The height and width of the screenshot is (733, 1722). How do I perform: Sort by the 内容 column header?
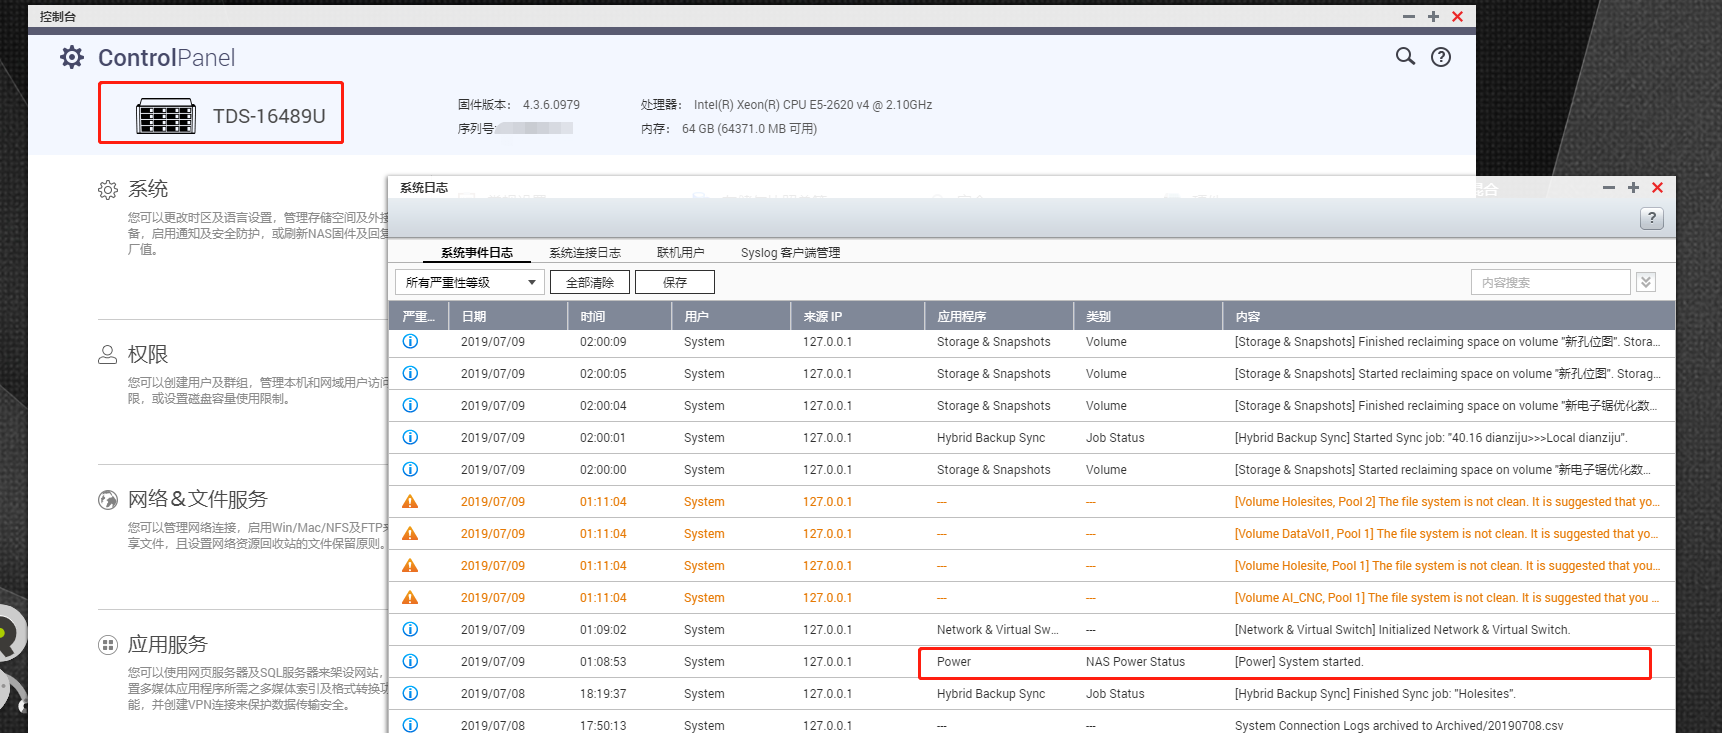pos(1448,317)
